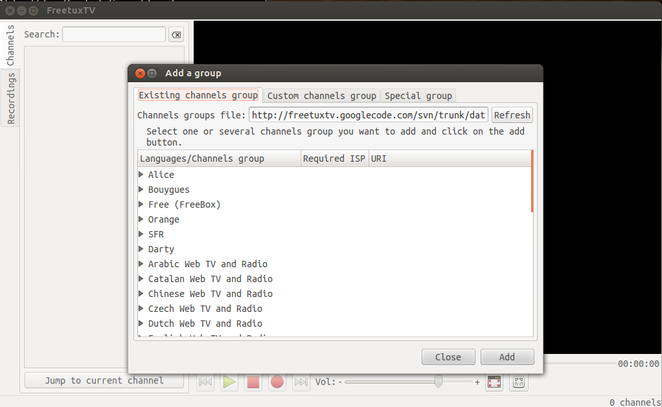Expand the Orange group
The width and height of the screenshot is (662, 407).
tap(141, 219)
